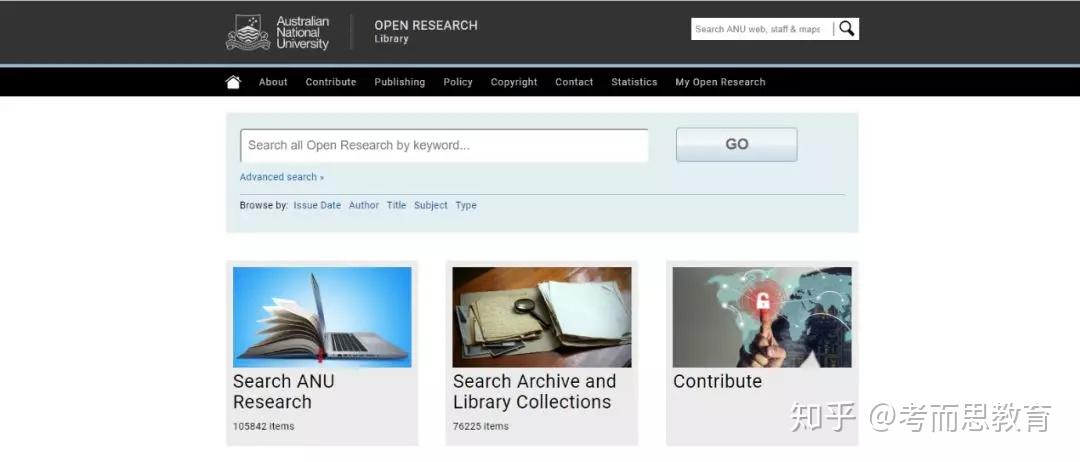
Task: Click the 105842 items count text
Action: (x=263, y=426)
